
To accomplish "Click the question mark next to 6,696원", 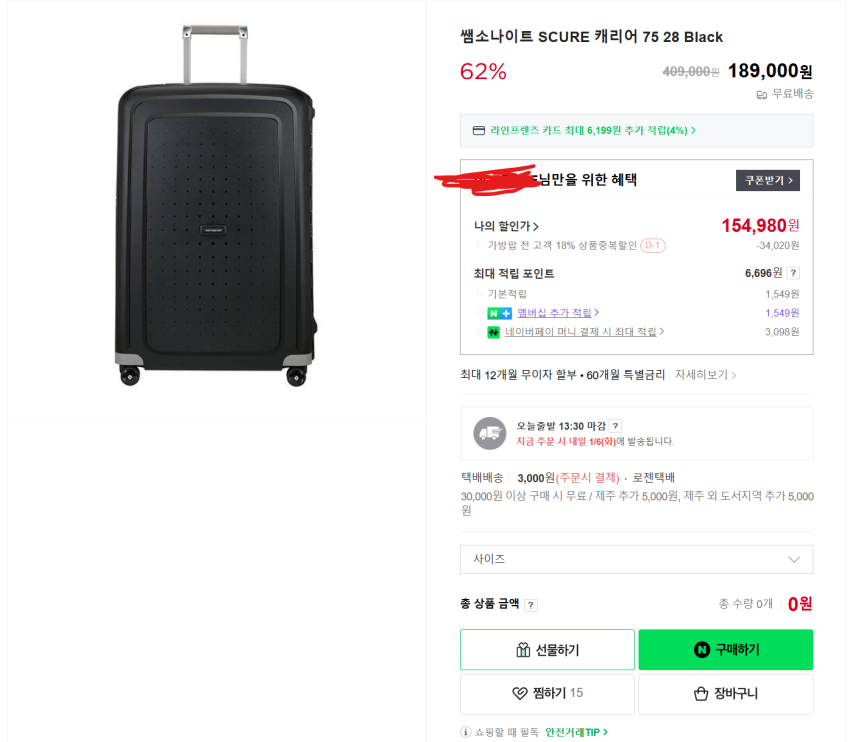I will click(793, 273).
